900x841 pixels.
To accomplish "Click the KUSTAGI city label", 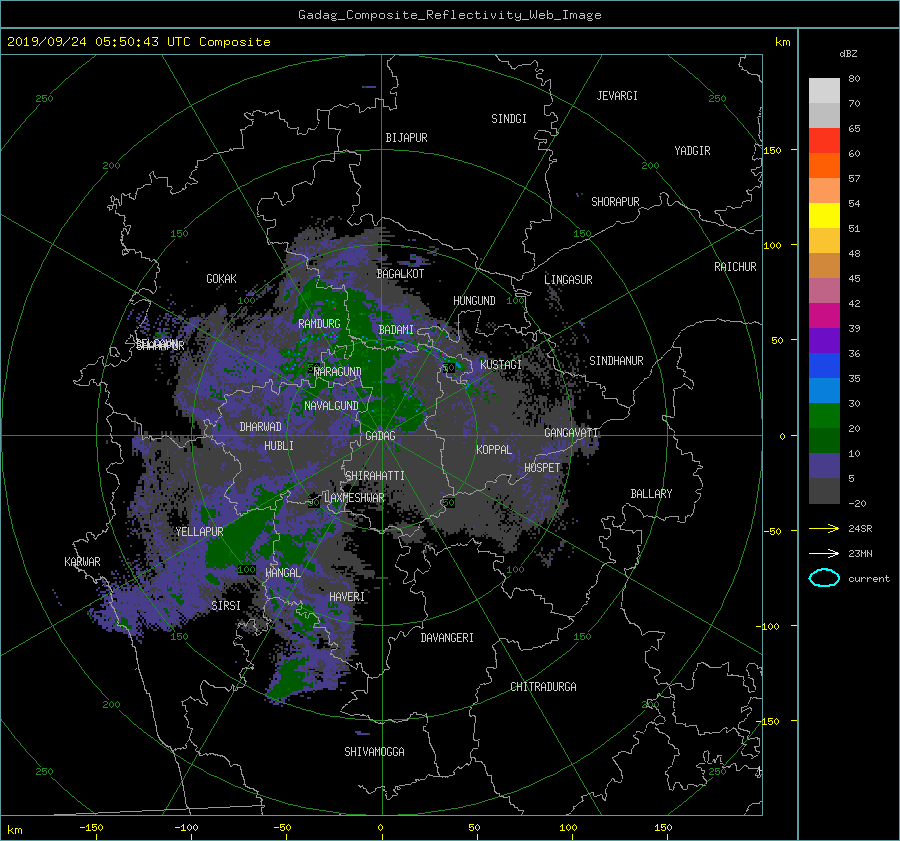I will click(x=501, y=365).
